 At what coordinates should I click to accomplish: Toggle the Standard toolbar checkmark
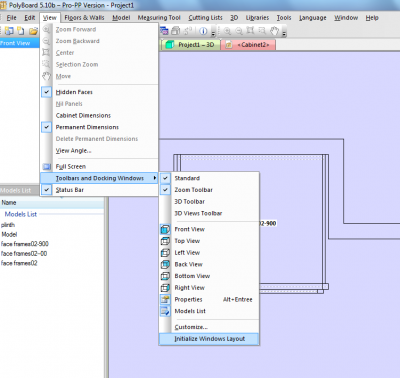(x=165, y=178)
